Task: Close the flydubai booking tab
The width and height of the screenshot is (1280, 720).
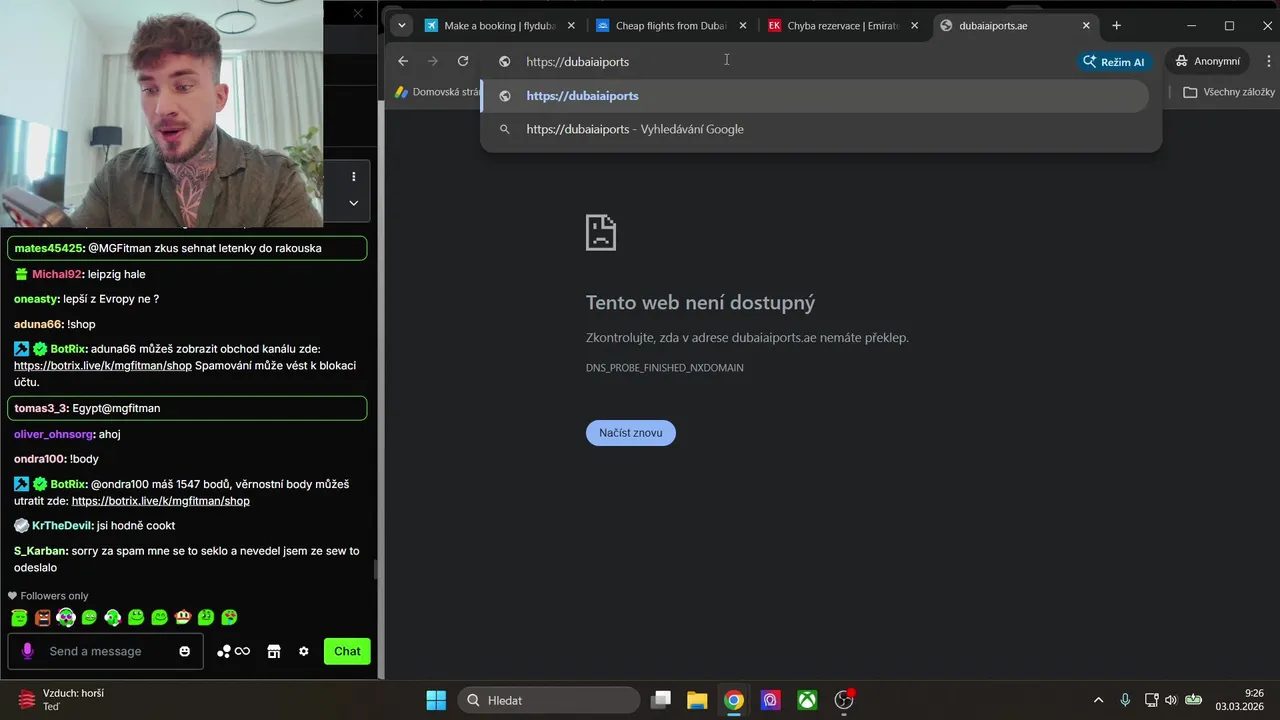Action: pyautogui.click(x=571, y=26)
